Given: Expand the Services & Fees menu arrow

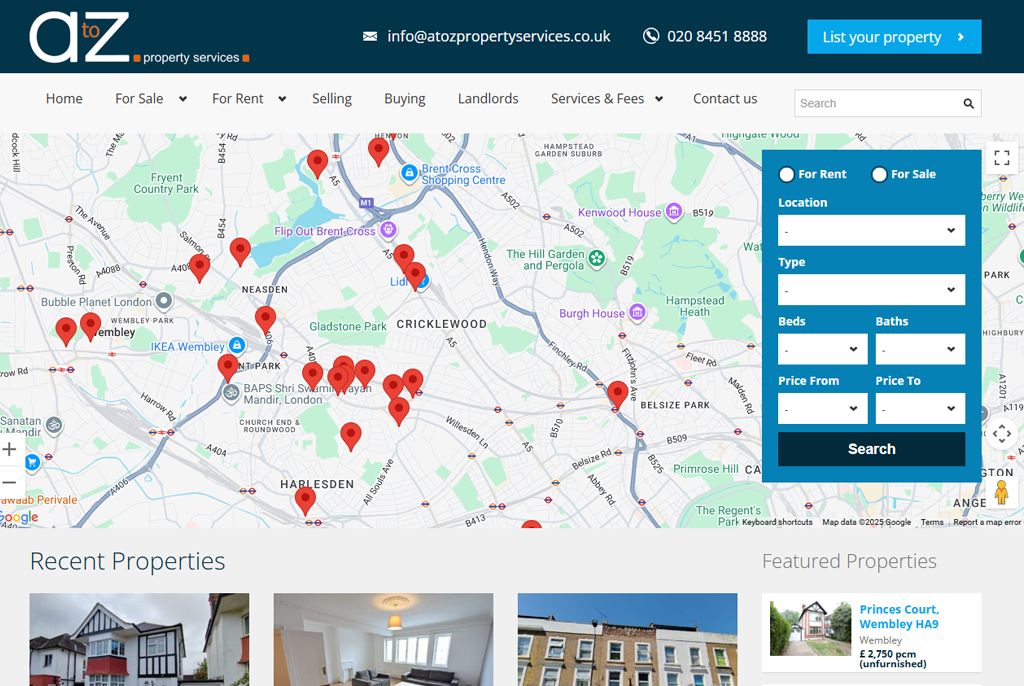Looking at the screenshot, I should point(659,99).
